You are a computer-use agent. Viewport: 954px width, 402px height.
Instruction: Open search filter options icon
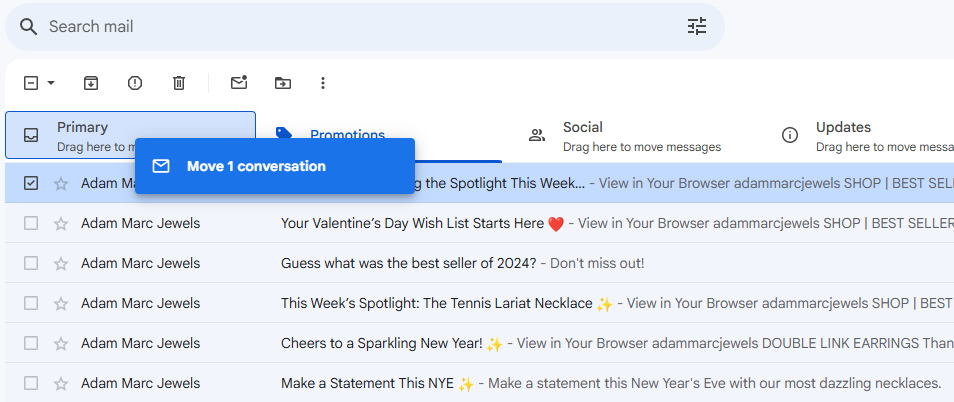(697, 26)
